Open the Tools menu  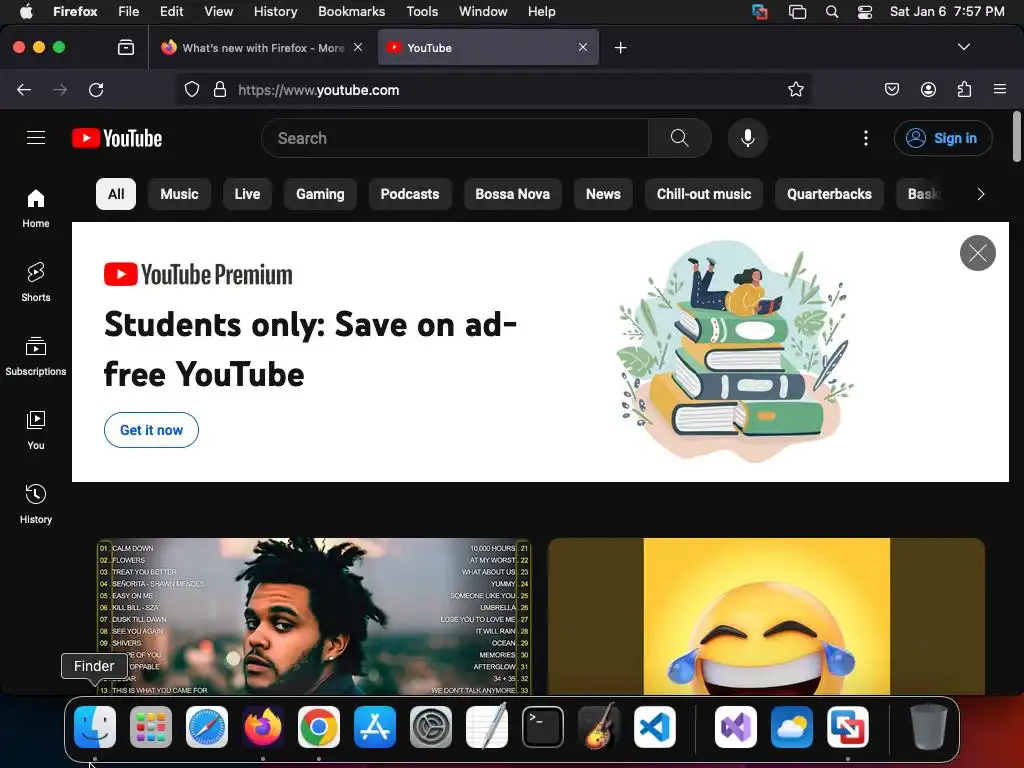coord(423,12)
